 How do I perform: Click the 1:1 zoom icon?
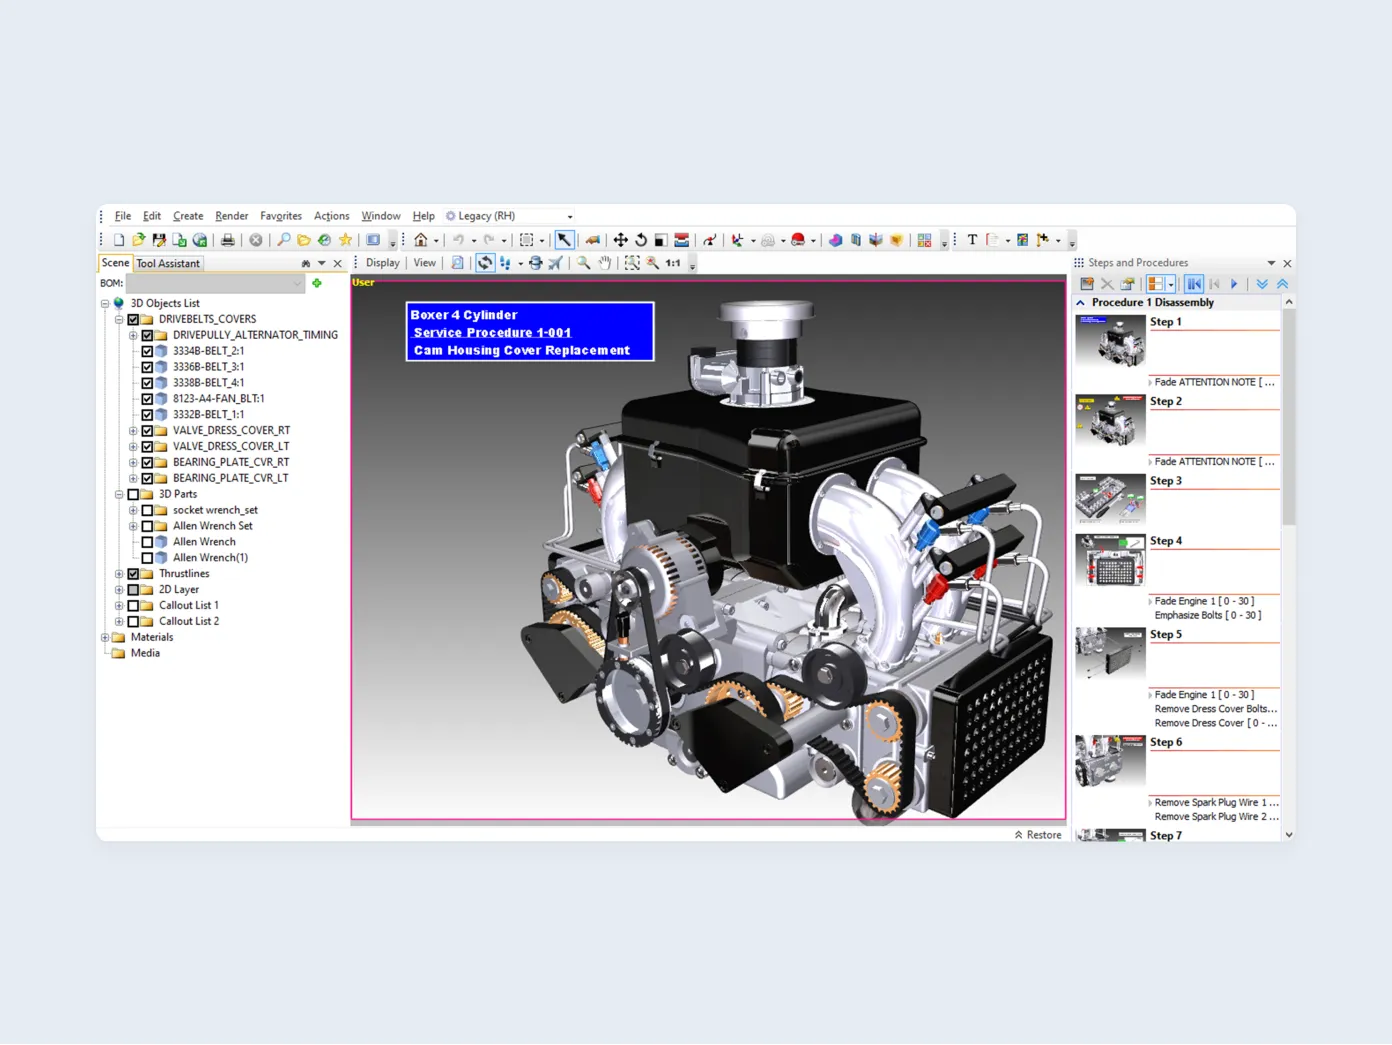click(673, 263)
